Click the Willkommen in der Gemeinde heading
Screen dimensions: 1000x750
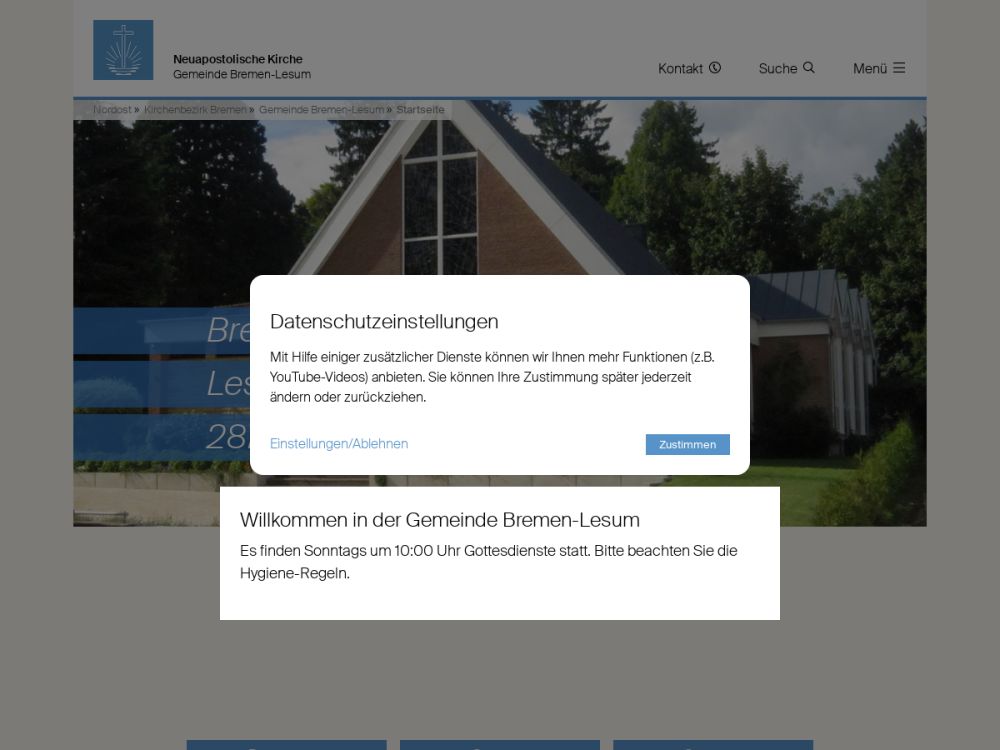click(x=439, y=520)
